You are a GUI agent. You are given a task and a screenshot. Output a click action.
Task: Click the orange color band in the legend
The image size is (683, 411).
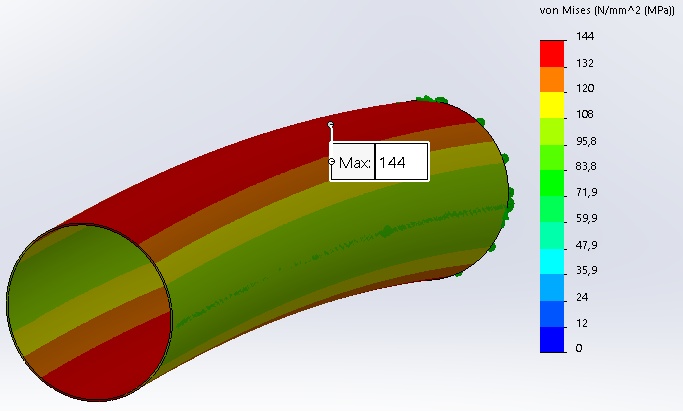[552, 79]
